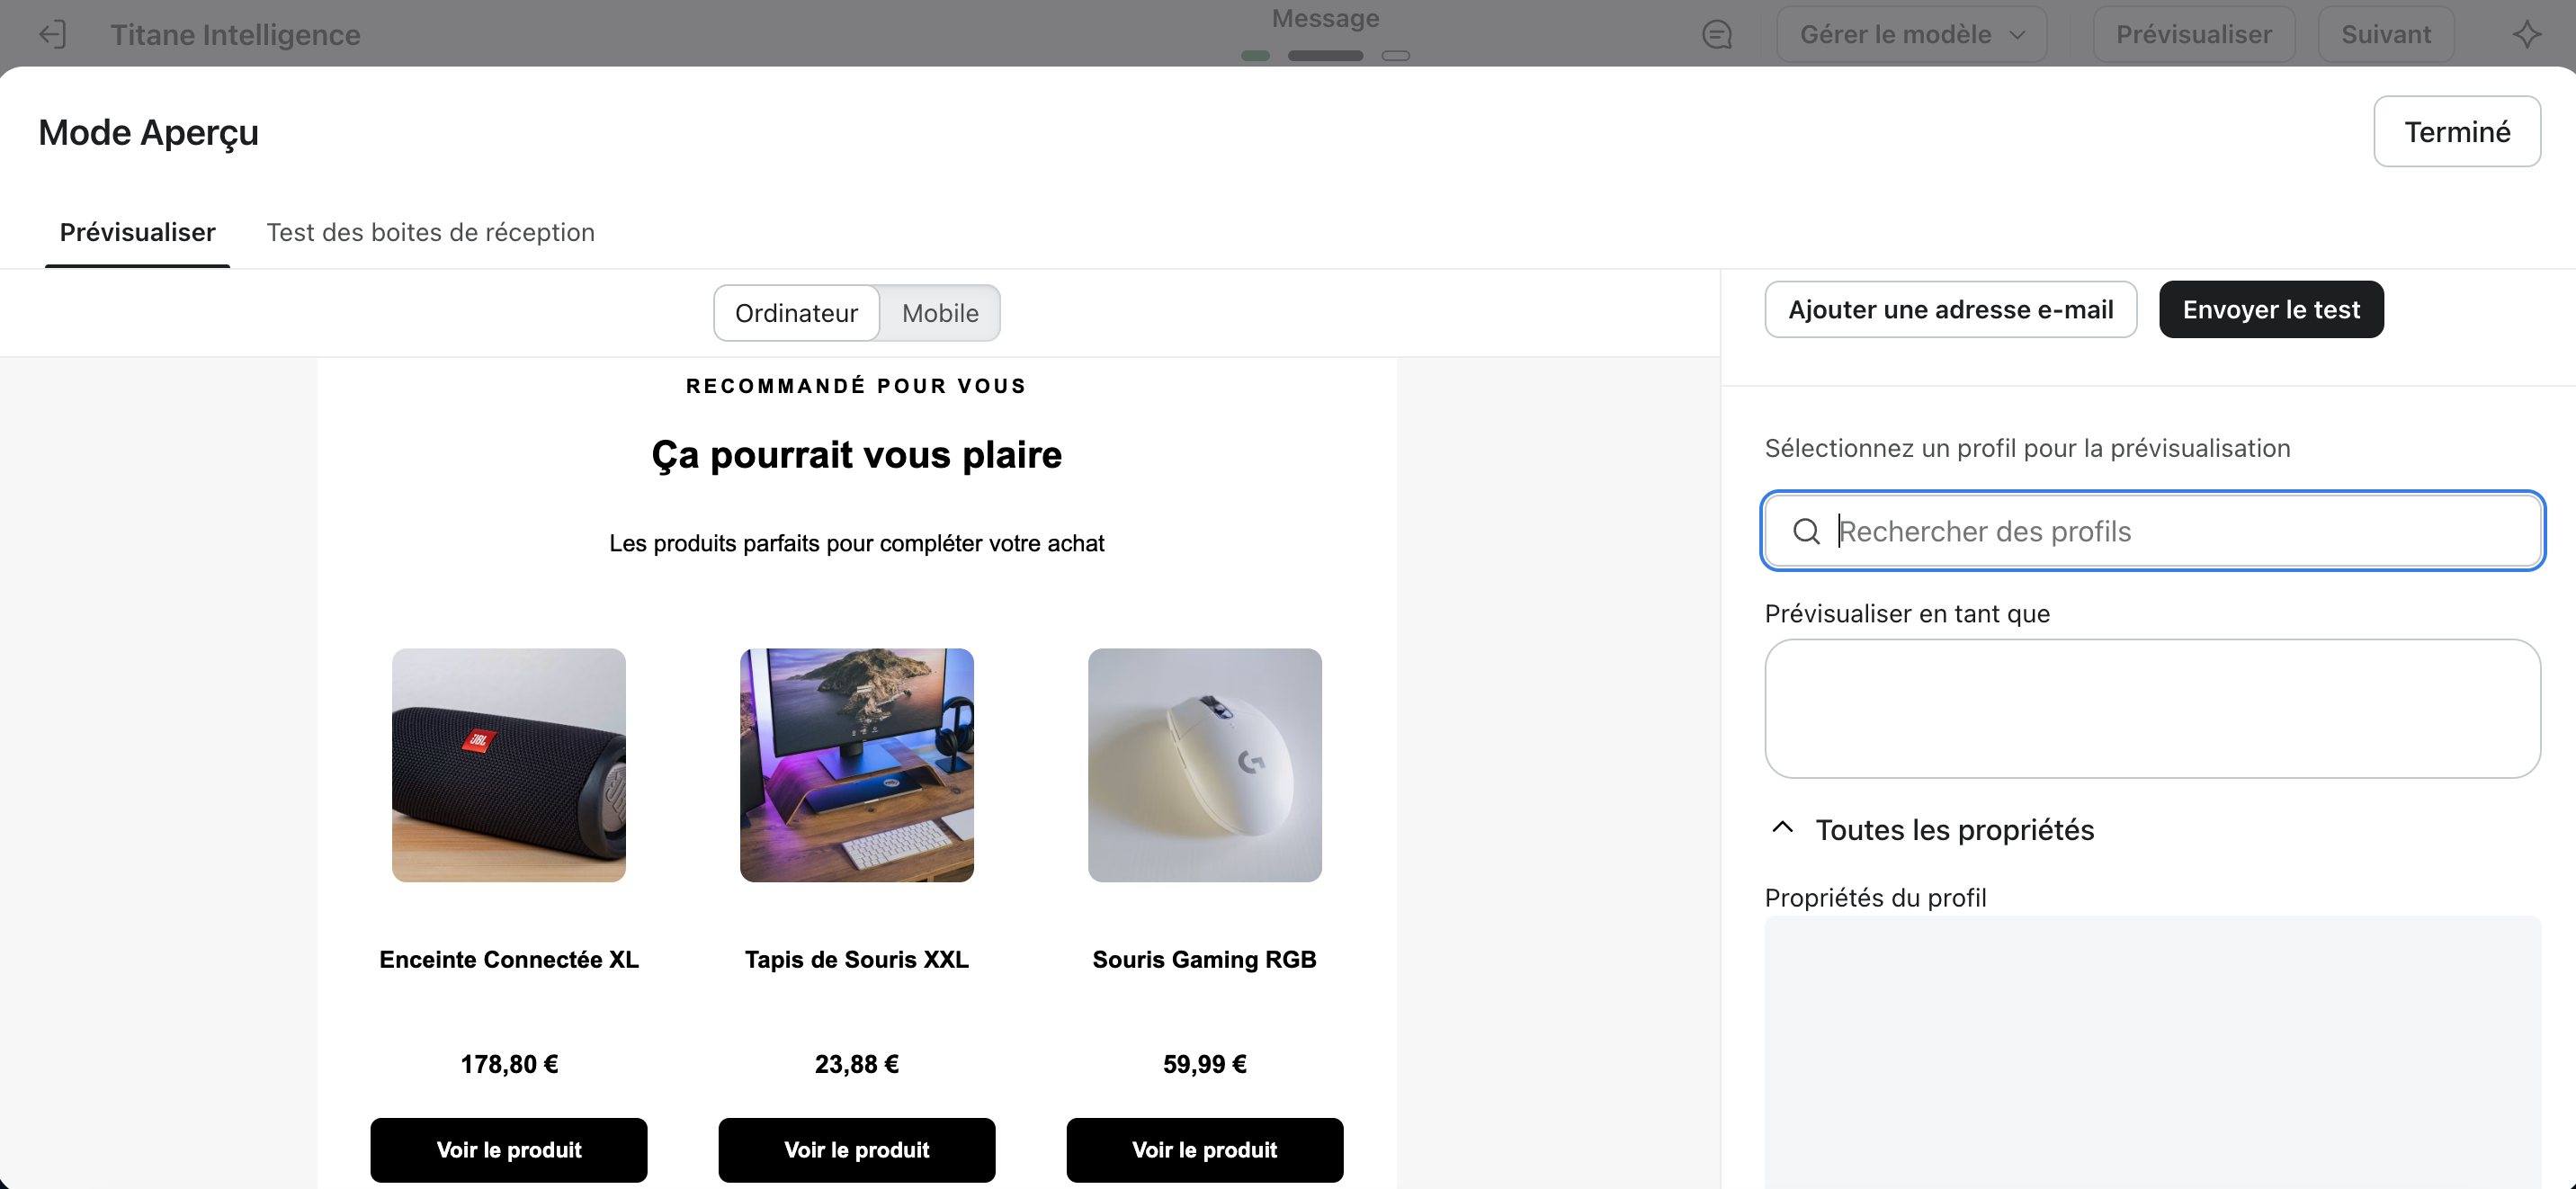
Task: Open the Gérer le modèle dropdown
Action: pos(1911,34)
